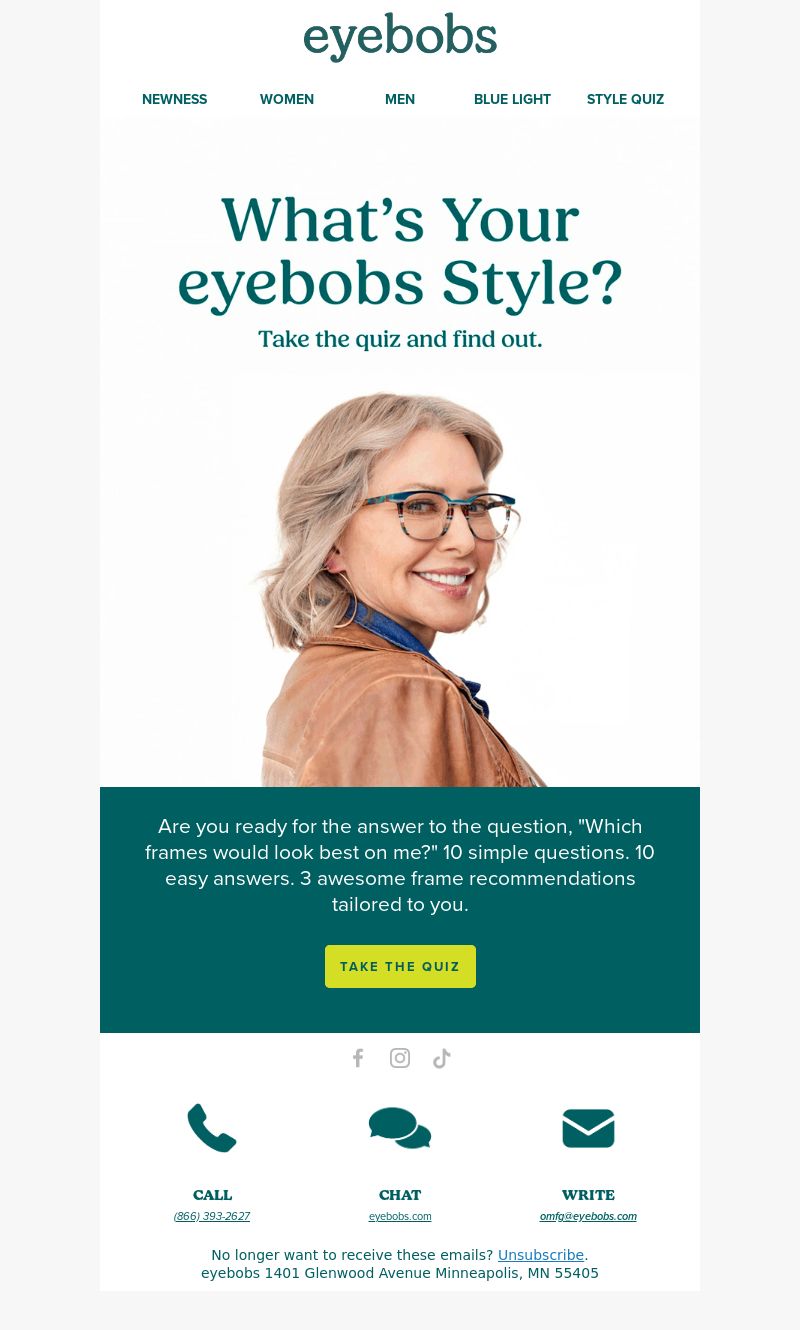Click the CALL label text

tap(212, 1195)
